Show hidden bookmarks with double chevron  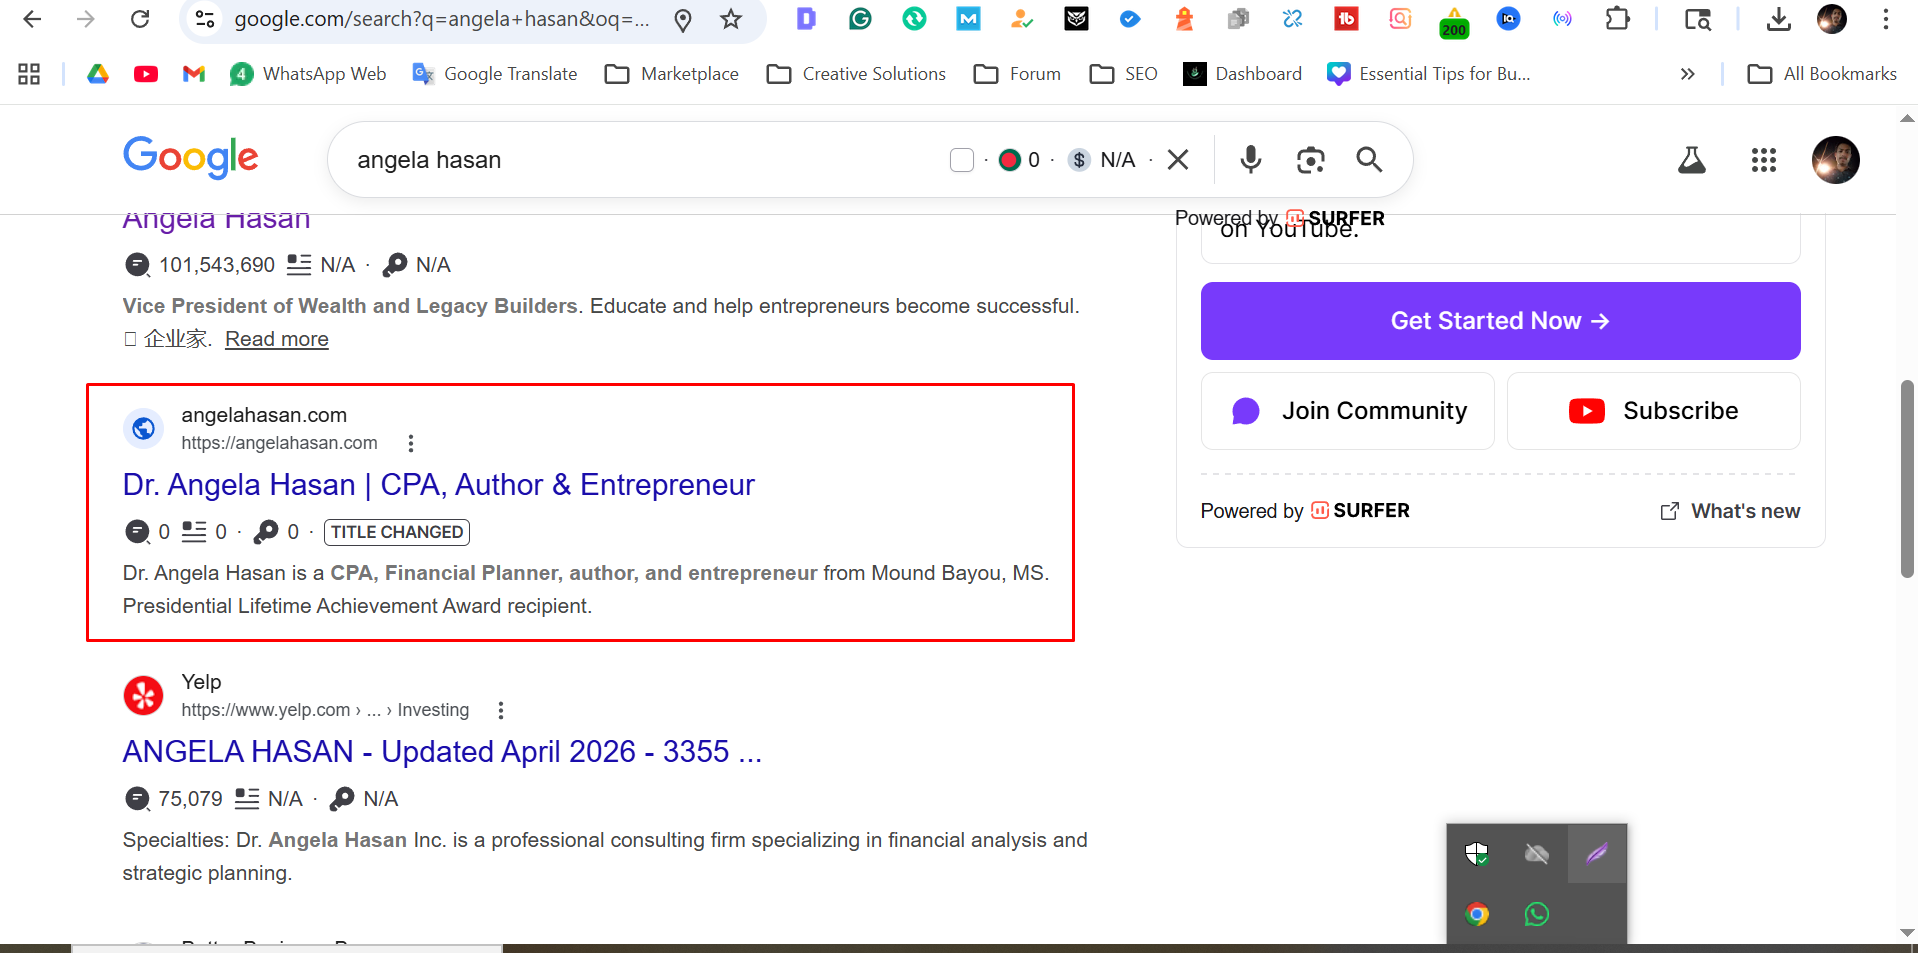(x=1687, y=74)
